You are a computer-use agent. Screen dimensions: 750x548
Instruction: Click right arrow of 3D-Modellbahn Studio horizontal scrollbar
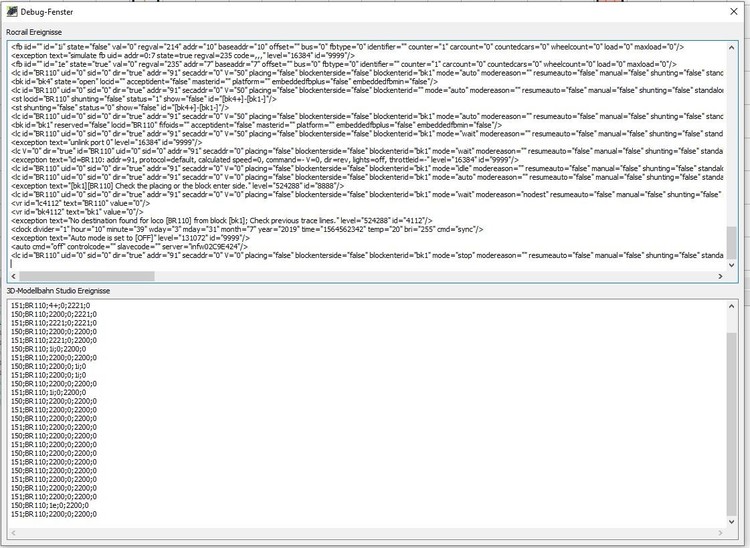click(720, 533)
